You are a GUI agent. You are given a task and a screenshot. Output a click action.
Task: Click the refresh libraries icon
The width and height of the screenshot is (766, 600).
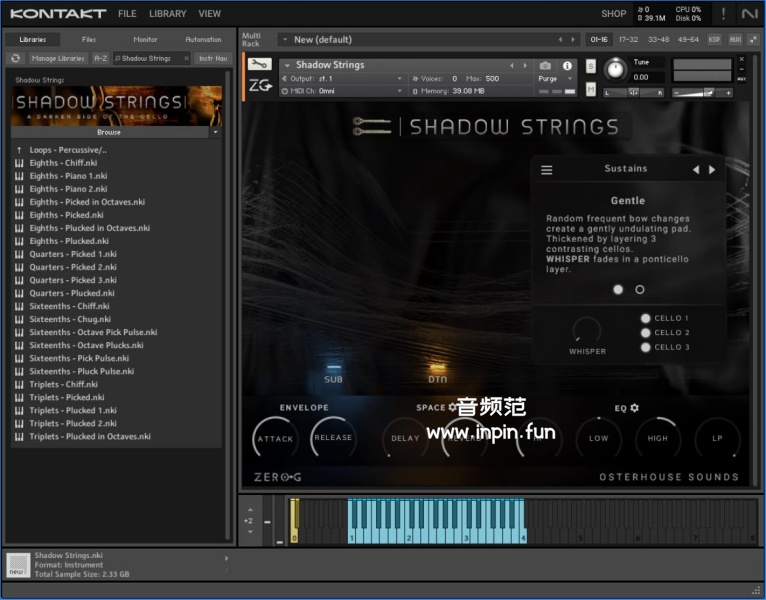point(15,59)
